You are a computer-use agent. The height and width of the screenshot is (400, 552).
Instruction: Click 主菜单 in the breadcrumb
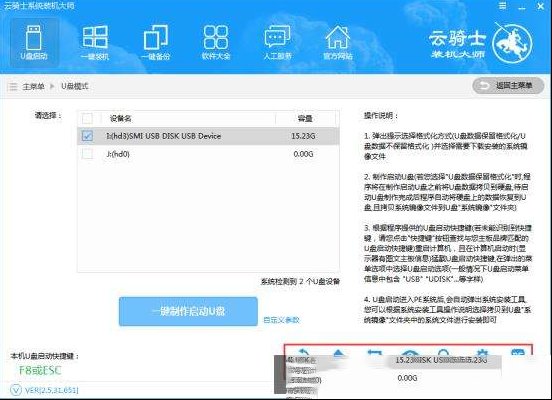pos(33,86)
